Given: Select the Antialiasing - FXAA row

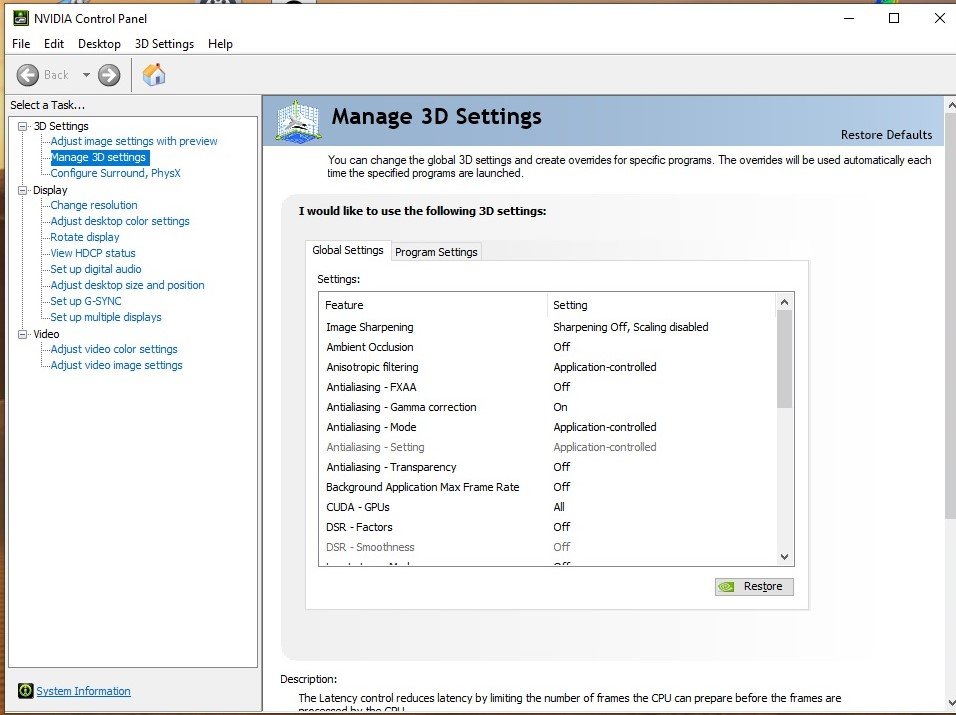Looking at the screenshot, I should 548,387.
